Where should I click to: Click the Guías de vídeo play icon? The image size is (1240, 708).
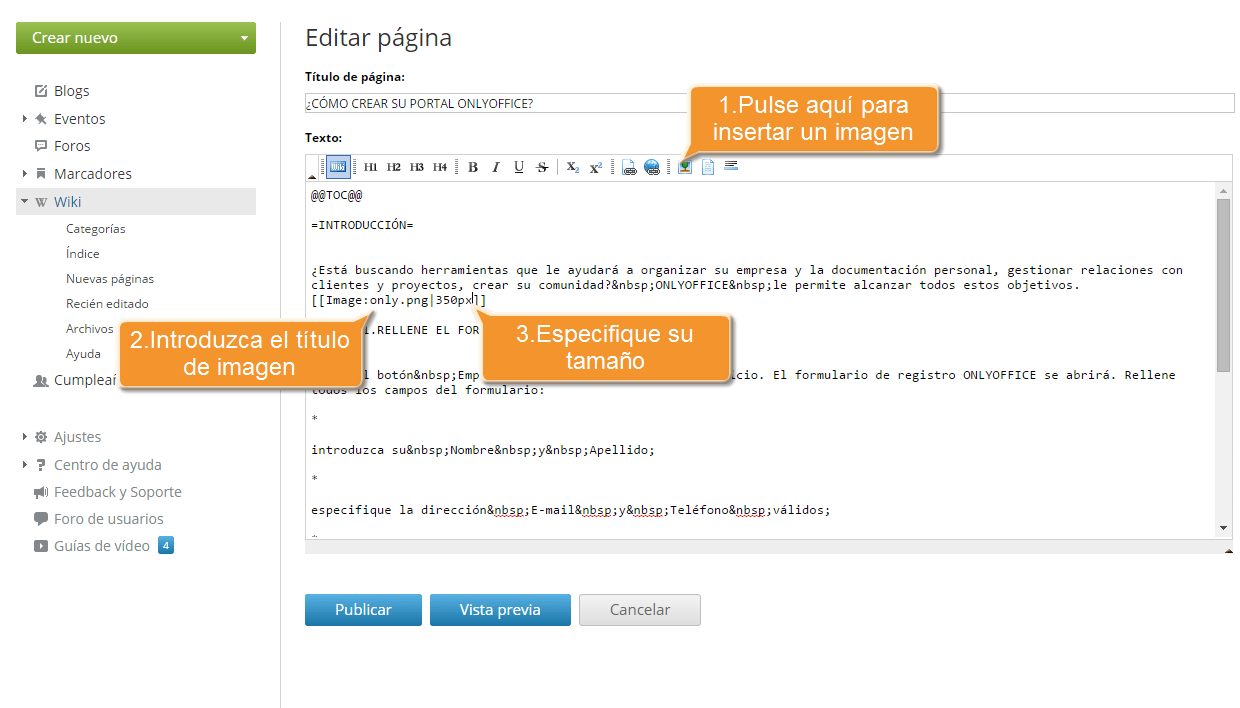pos(41,546)
